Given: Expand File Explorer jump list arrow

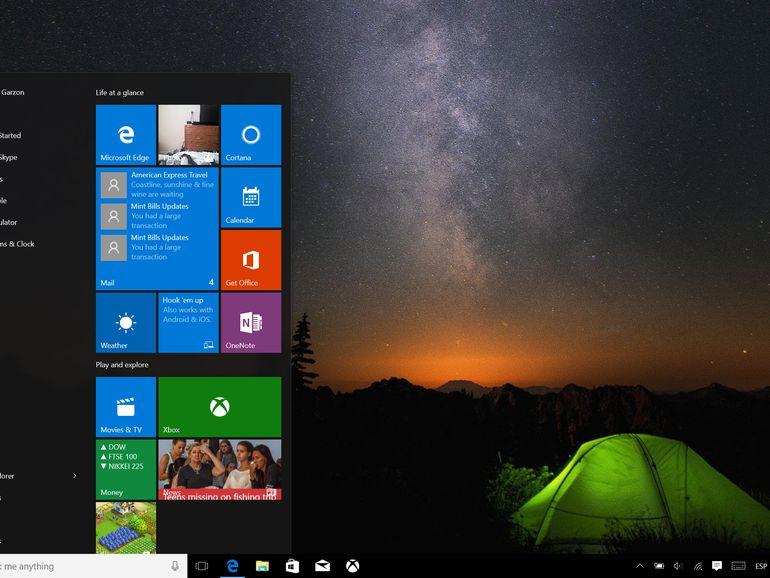Looking at the screenshot, I should (74, 476).
